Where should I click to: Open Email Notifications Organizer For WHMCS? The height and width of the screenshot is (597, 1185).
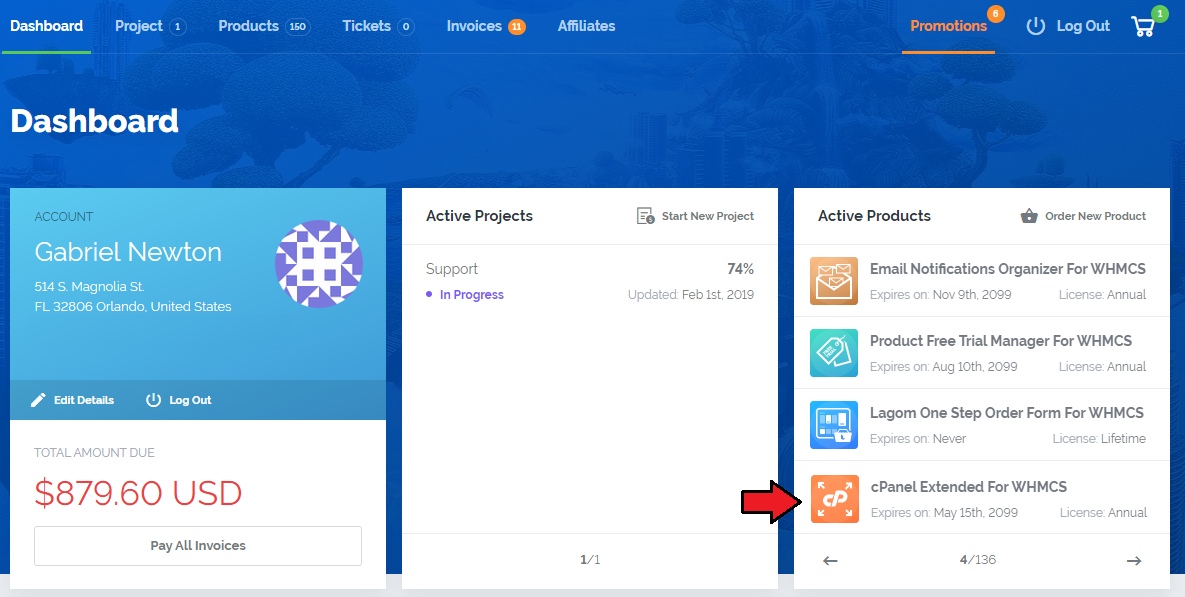point(1007,269)
